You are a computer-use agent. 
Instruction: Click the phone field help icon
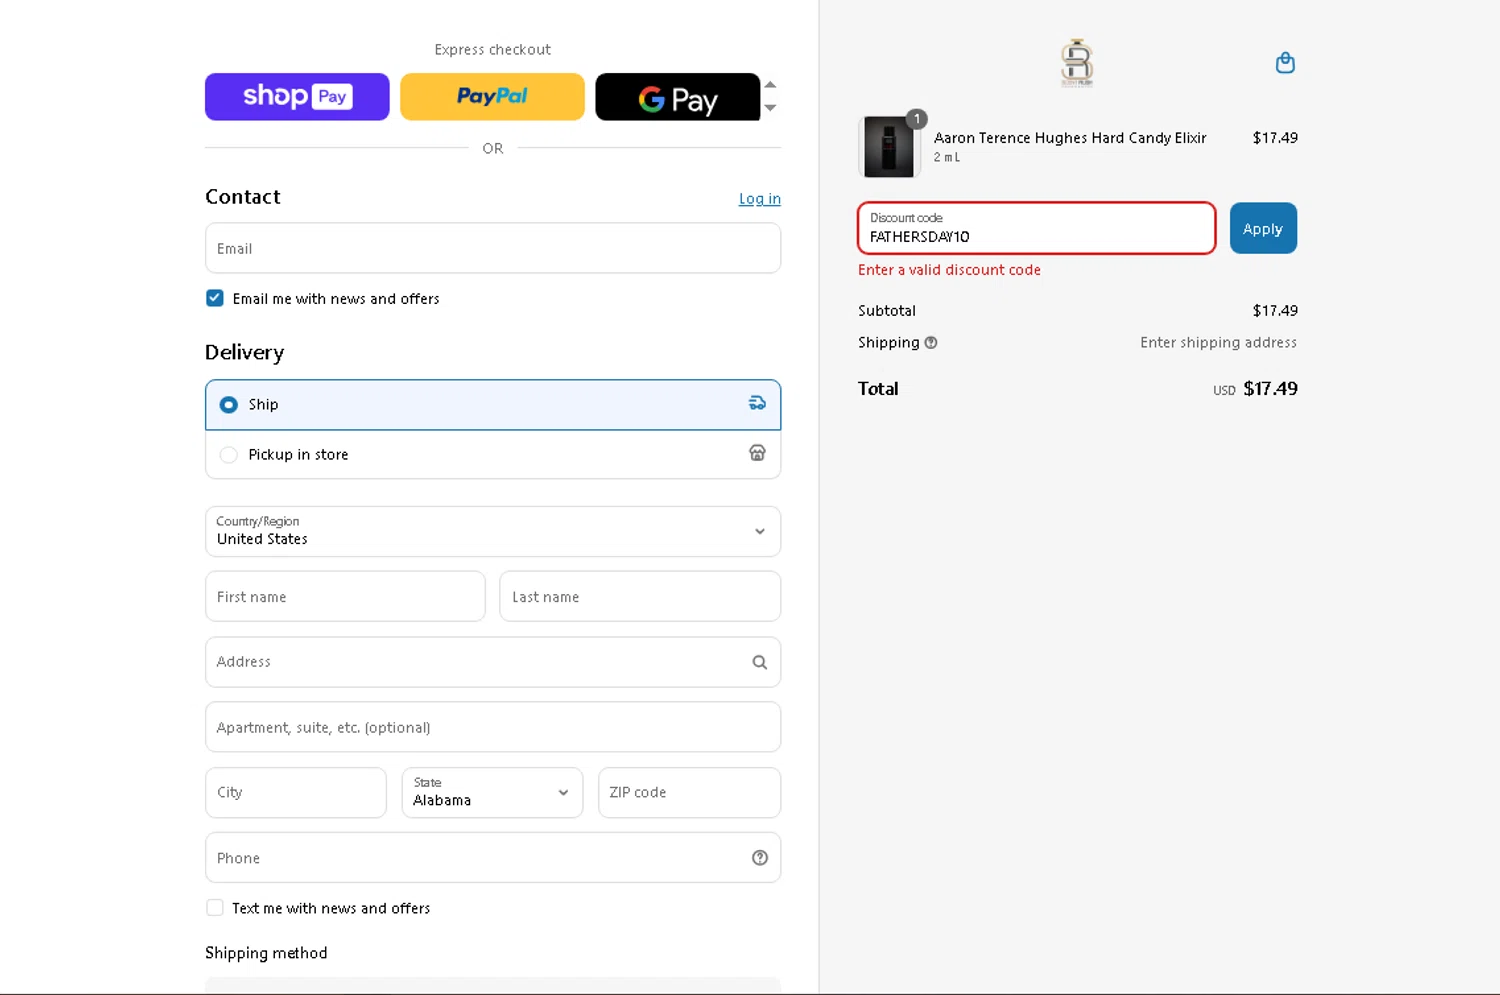pos(759,858)
